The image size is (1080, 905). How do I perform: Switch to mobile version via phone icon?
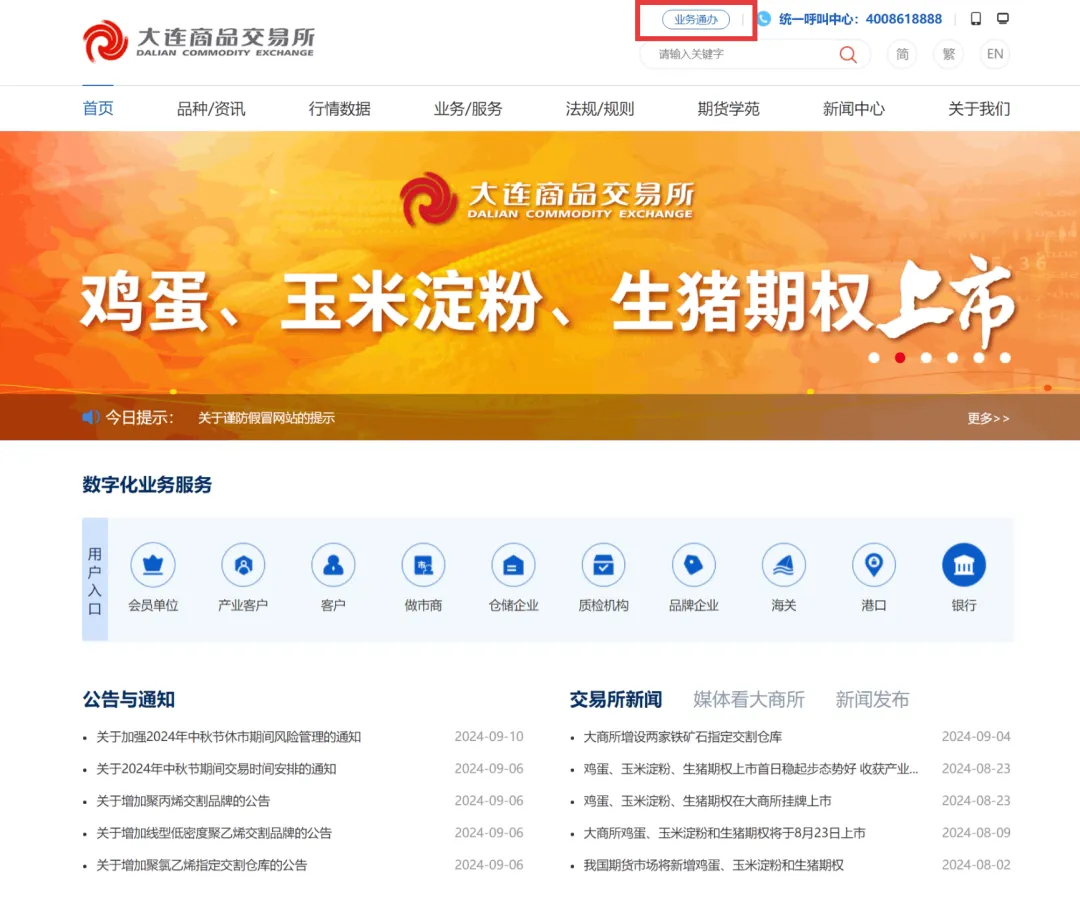coord(976,19)
